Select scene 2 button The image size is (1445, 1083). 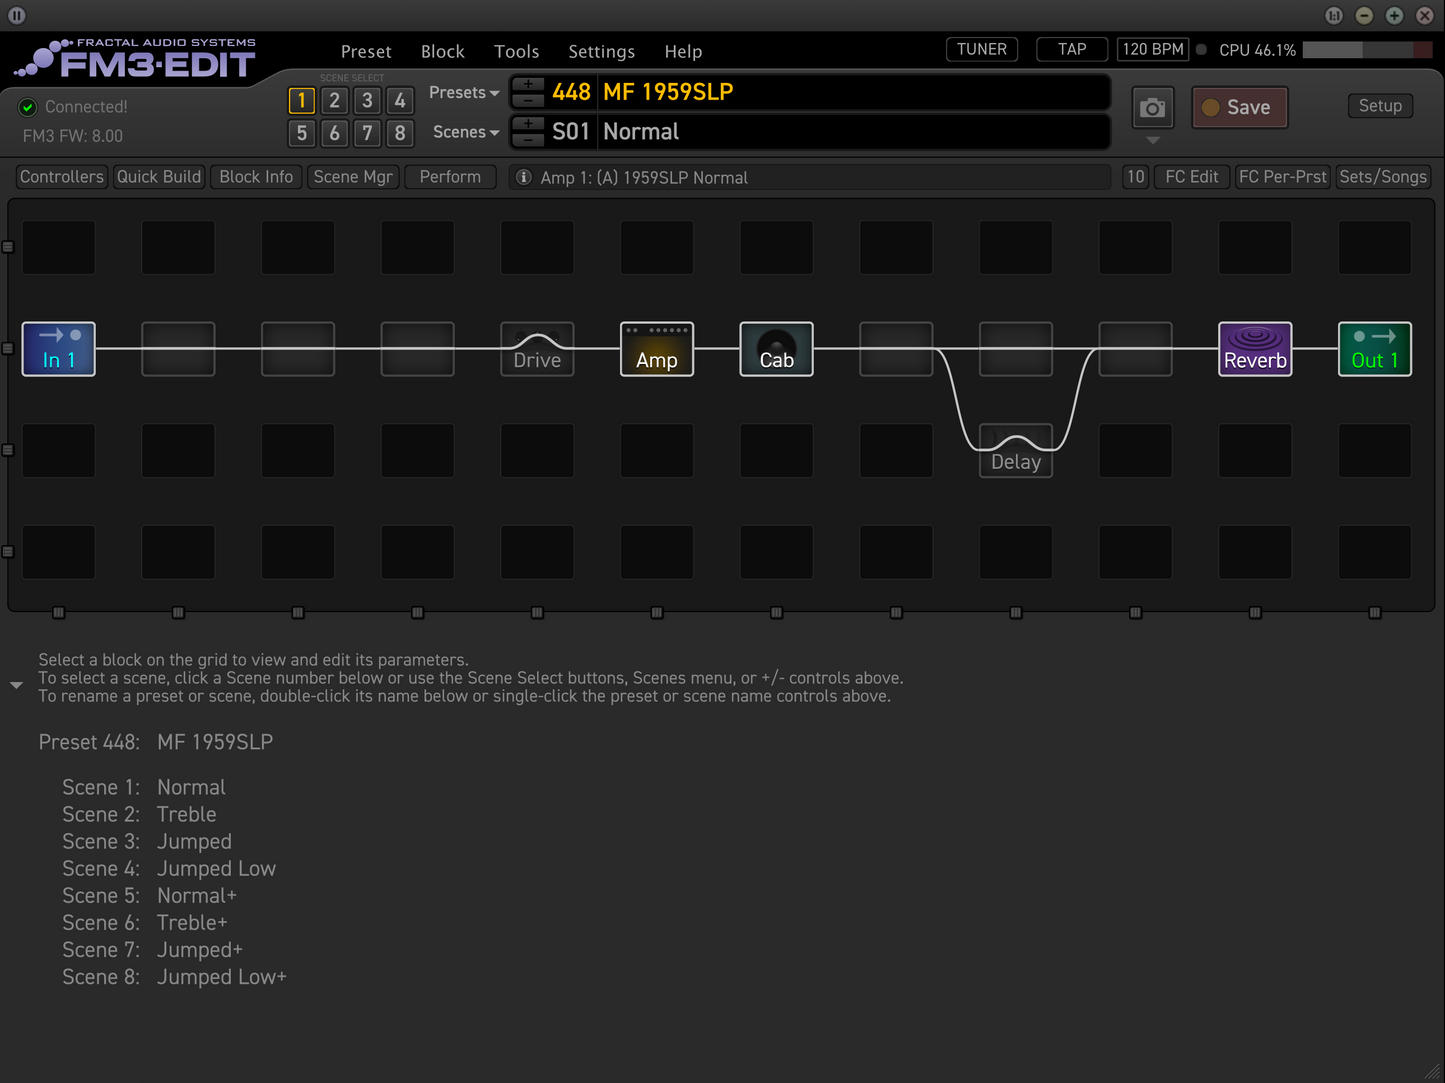335,101
